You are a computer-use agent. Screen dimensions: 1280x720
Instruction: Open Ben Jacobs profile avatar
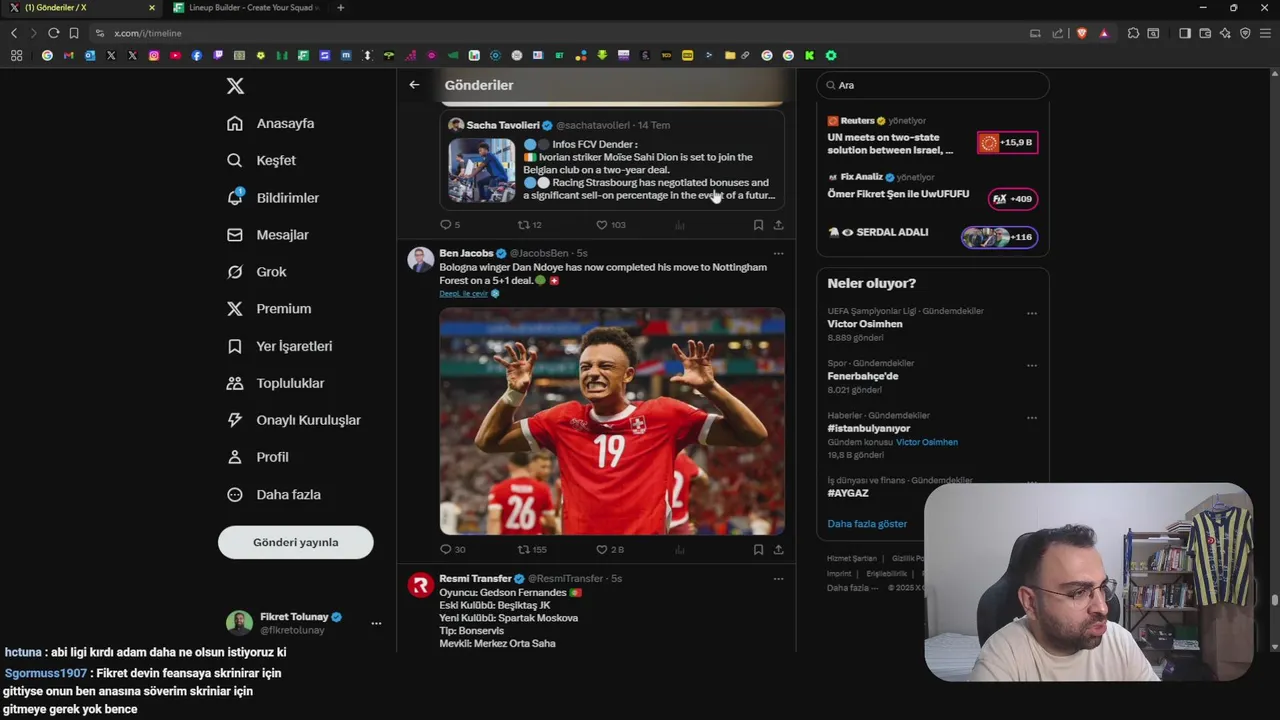pyautogui.click(x=421, y=260)
